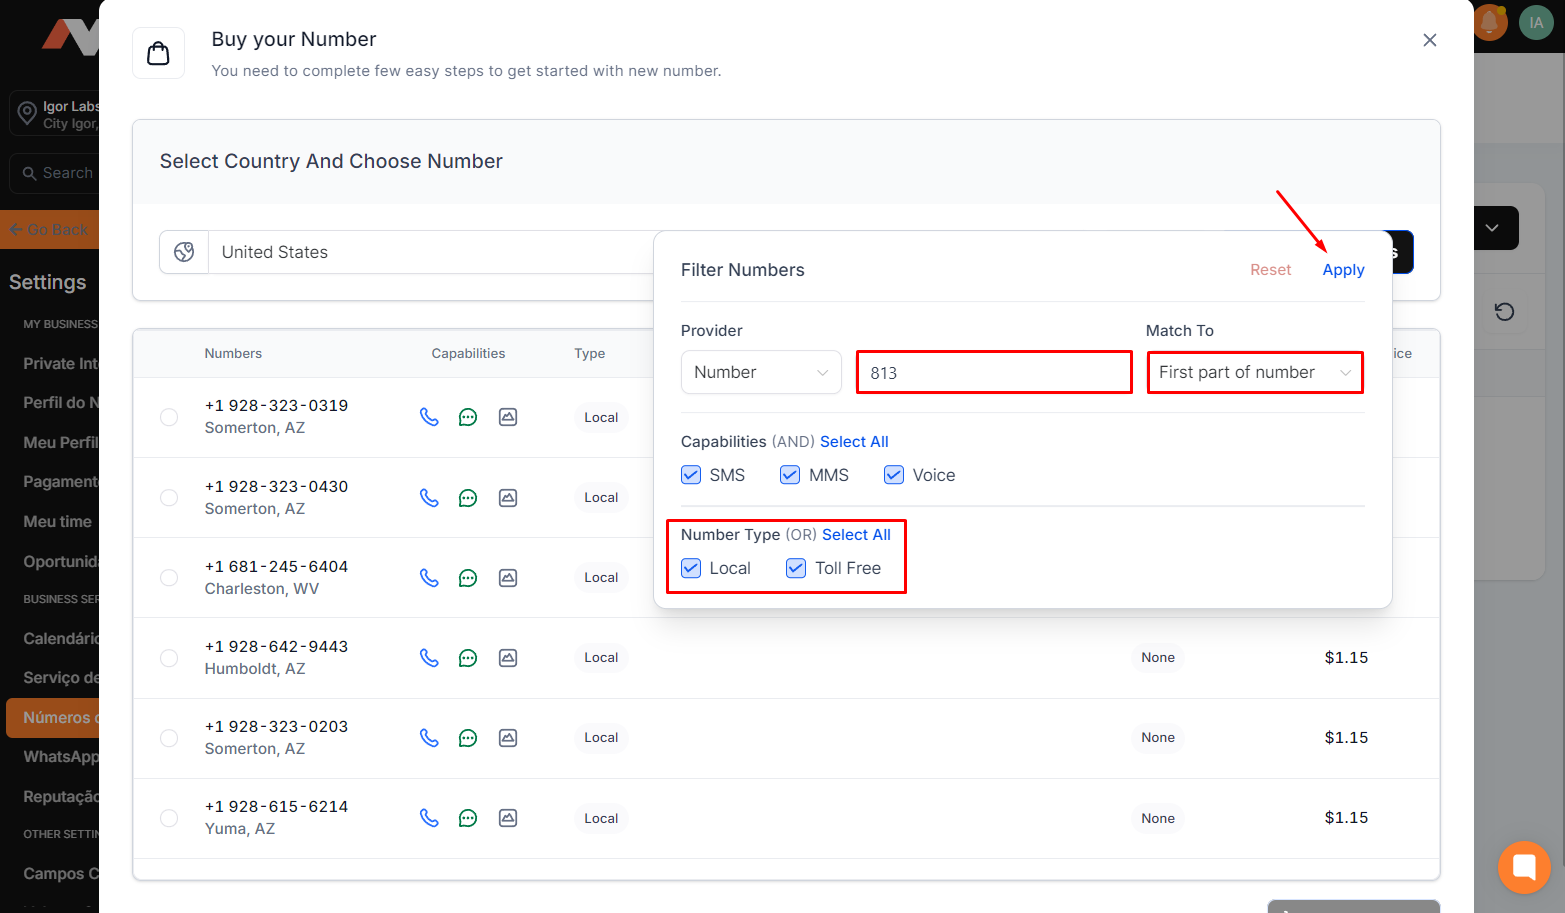The height and width of the screenshot is (913, 1565).
Task: Open the orange chat support widget
Action: pos(1524,867)
